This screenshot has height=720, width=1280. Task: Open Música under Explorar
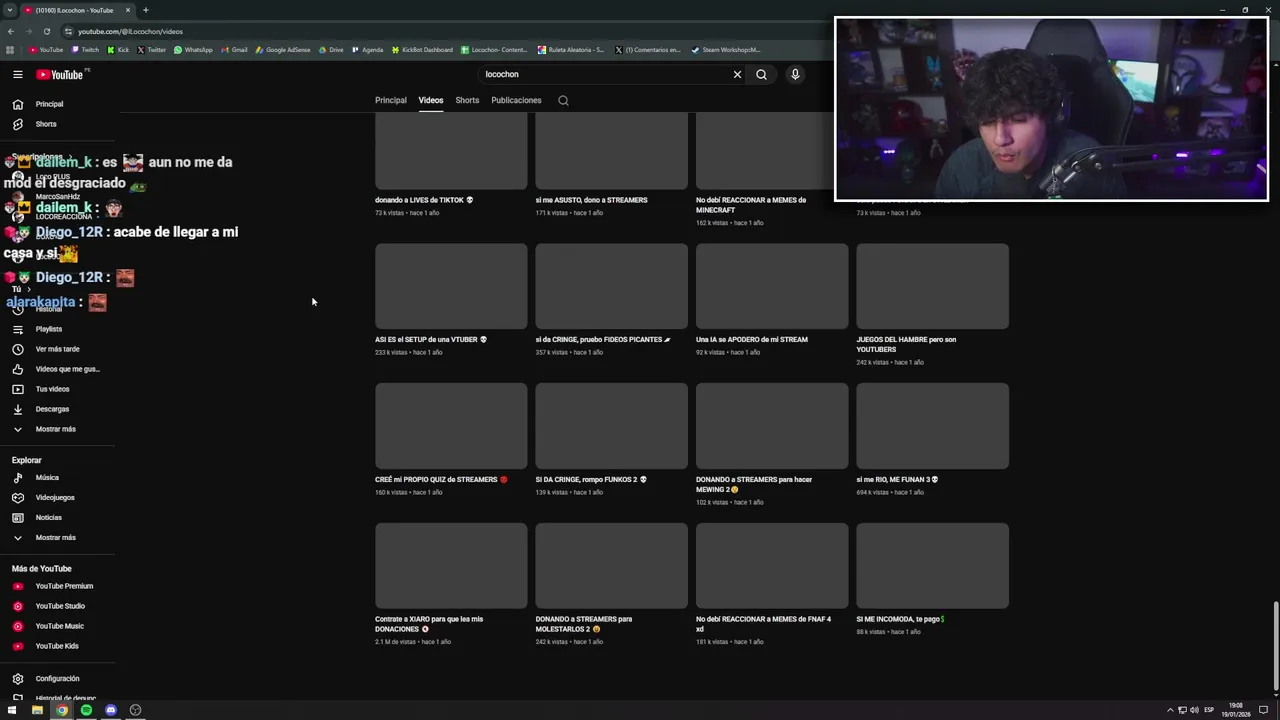tap(47, 478)
